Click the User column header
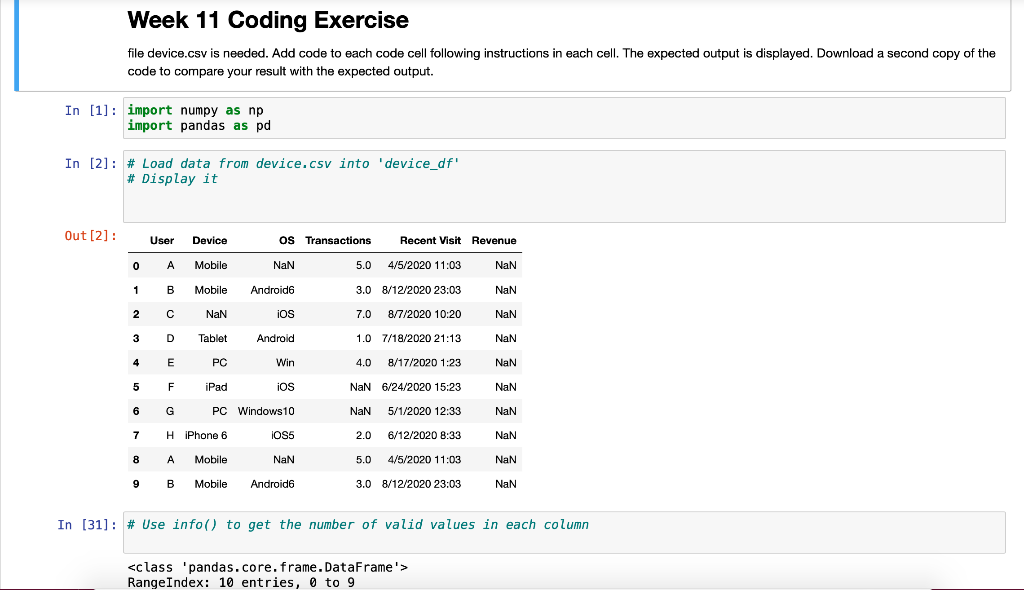Viewport: 1024px width, 590px height. (162, 240)
